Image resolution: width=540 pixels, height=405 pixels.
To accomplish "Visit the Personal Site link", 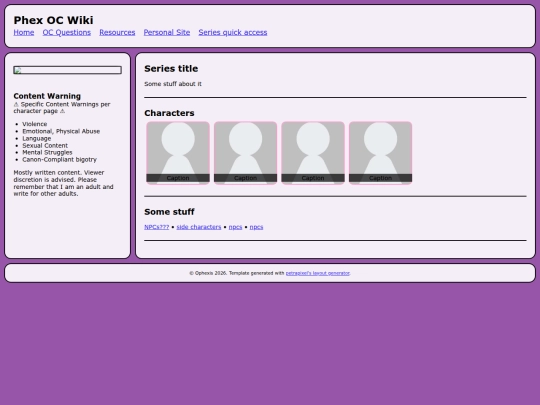I will point(167,32).
